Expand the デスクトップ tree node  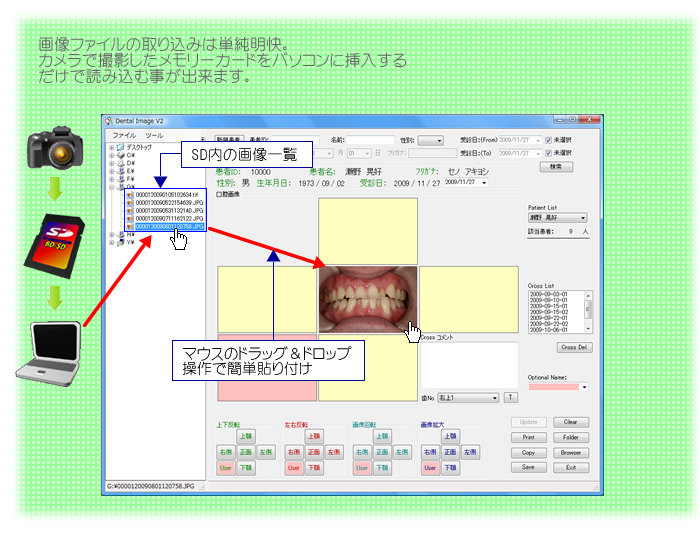click(111, 147)
